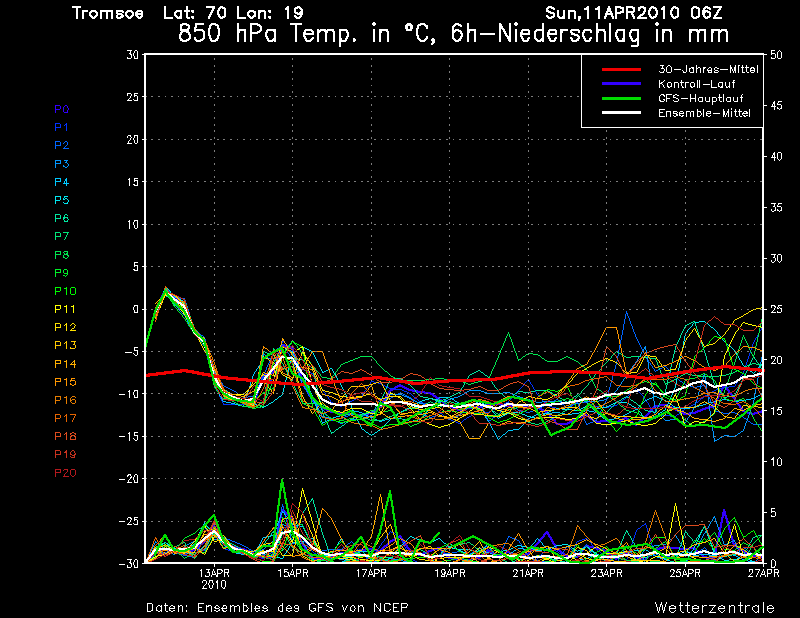Image resolution: width=800 pixels, height=618 pixels.
Task: Click the white Ensemble-Mittel legend line
Action: (x=622, y=113)
